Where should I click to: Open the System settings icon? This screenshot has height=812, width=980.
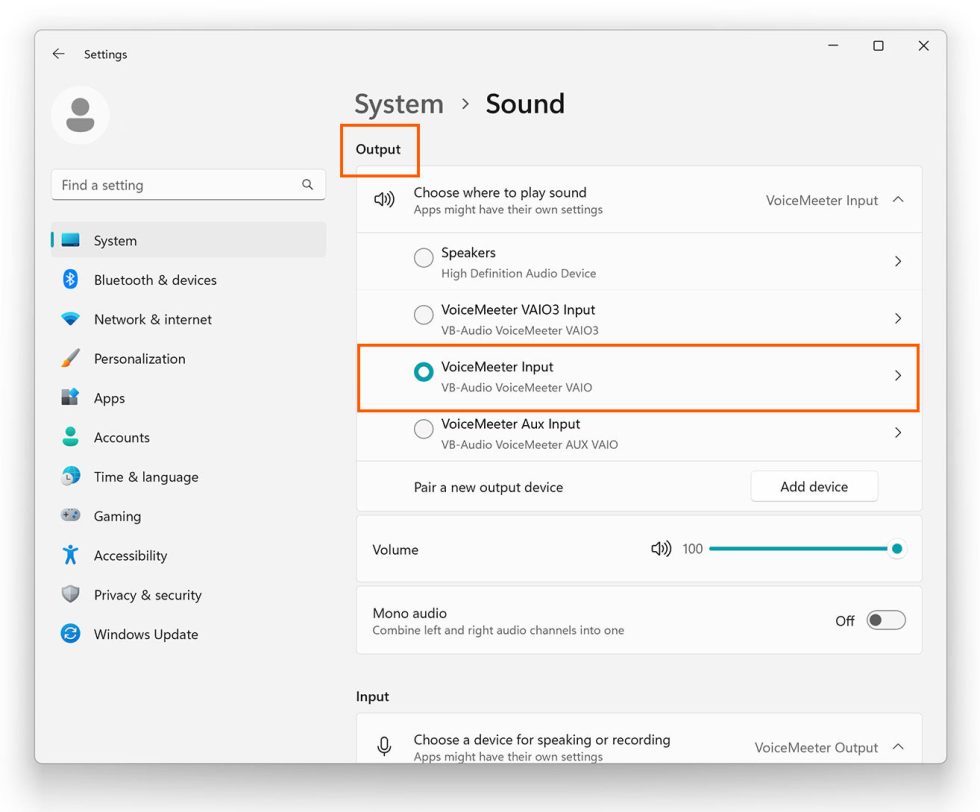point(70,240)
